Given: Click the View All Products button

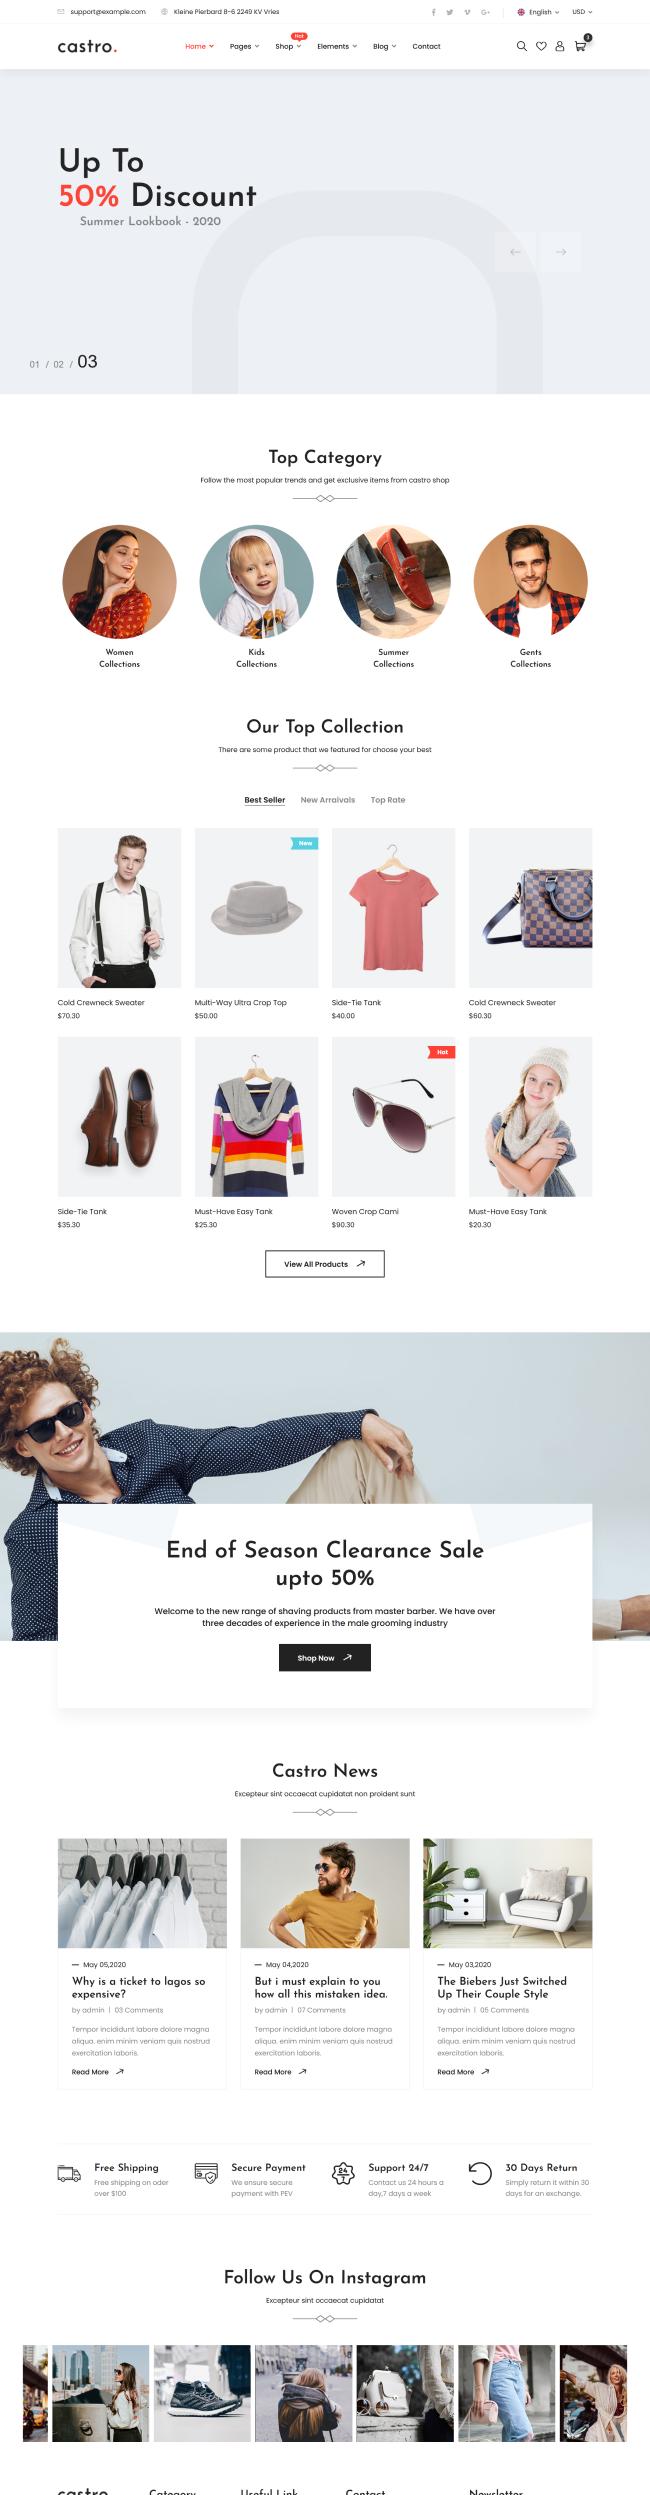Looking at the screenshot, I should tap(325, 1264).
